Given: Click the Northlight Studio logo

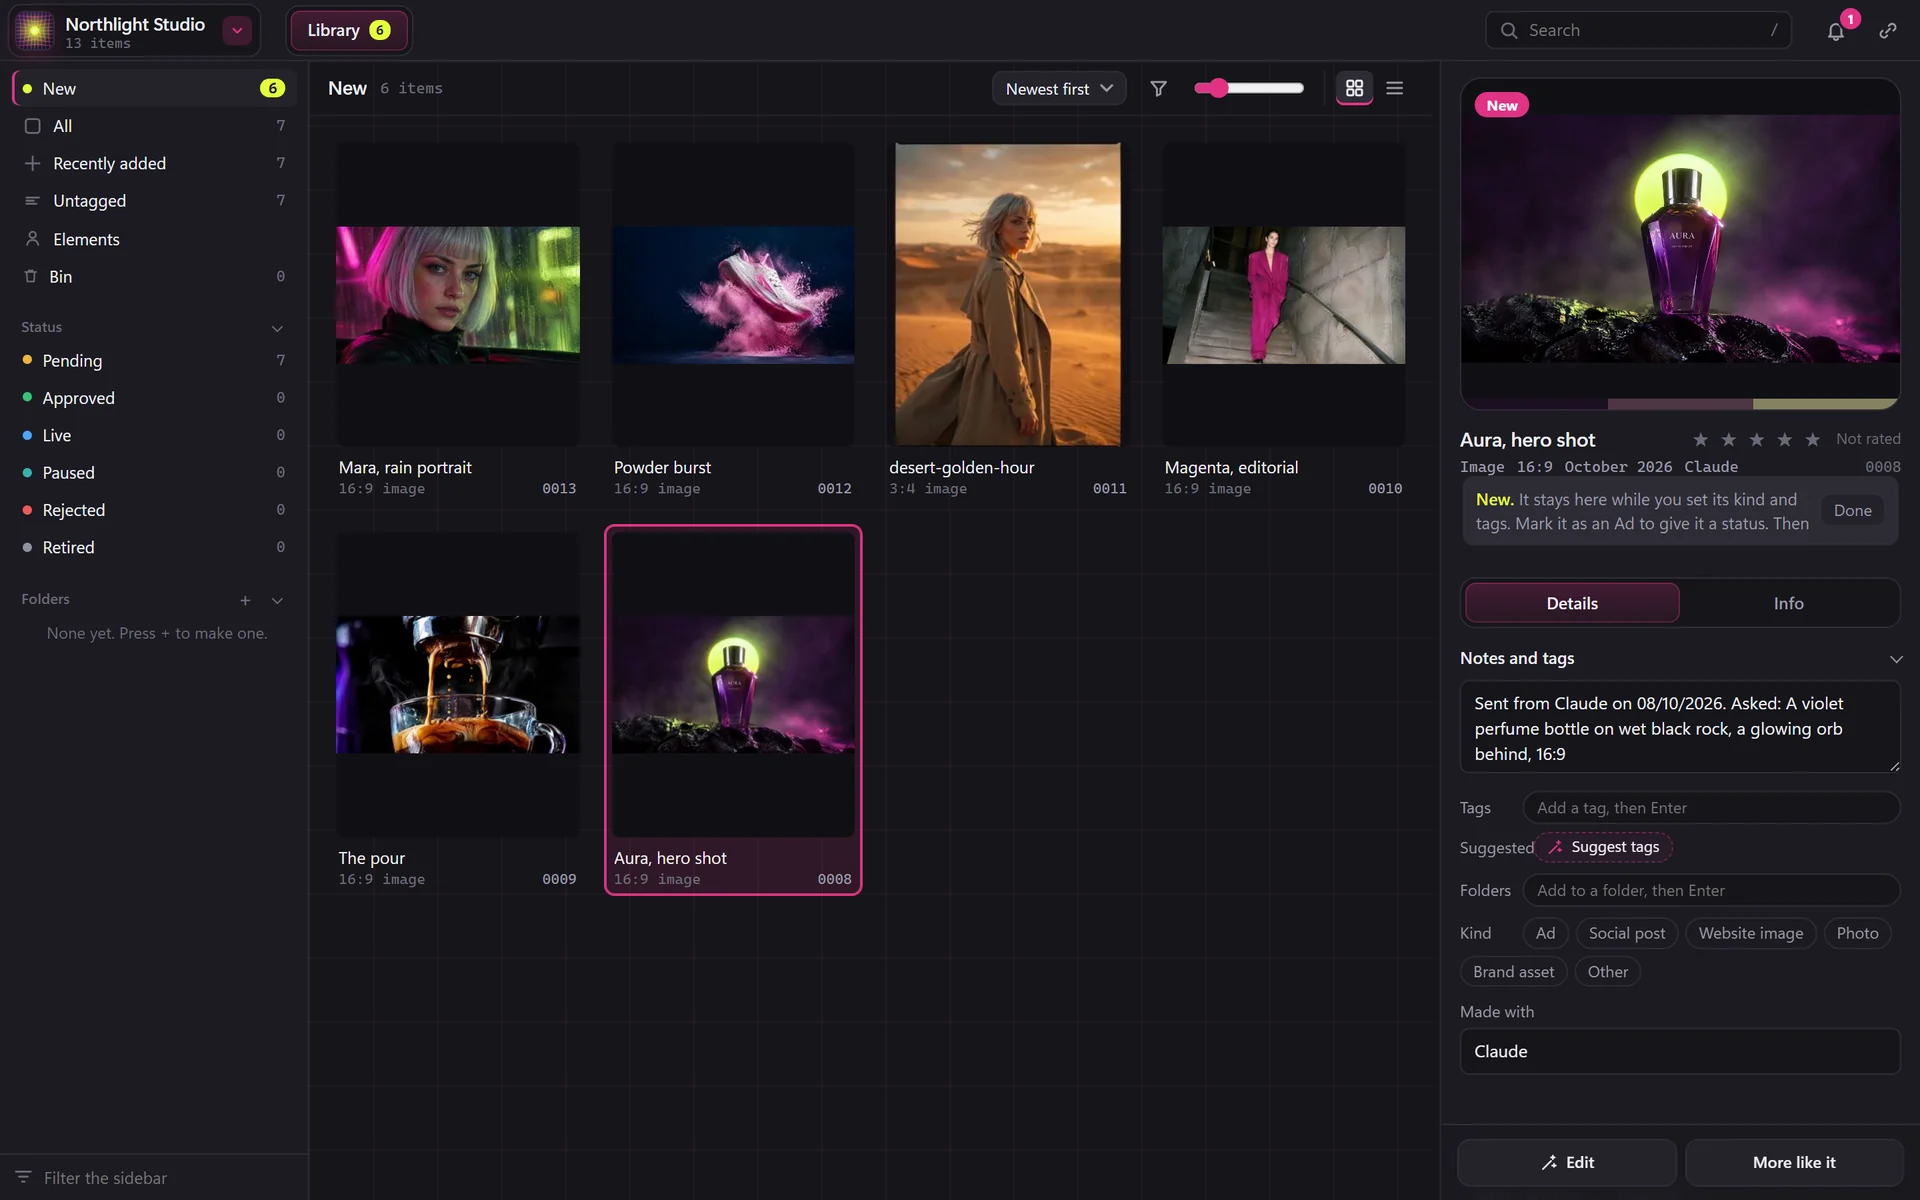Looking at the screenshot, I should click(34, 31).
